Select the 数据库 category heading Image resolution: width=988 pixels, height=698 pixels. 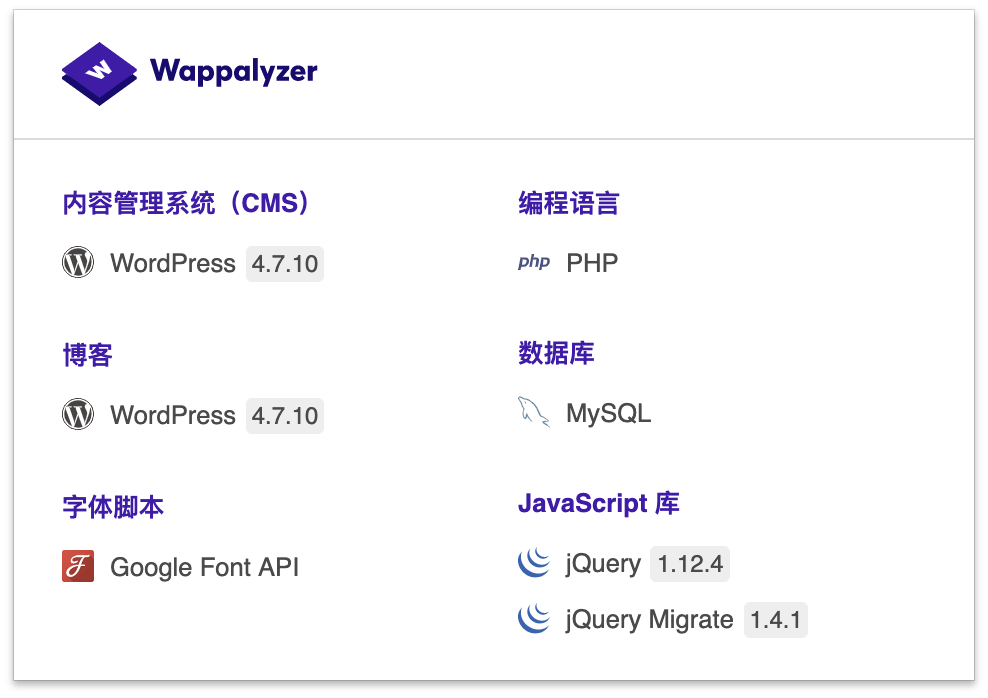point(556,353)
